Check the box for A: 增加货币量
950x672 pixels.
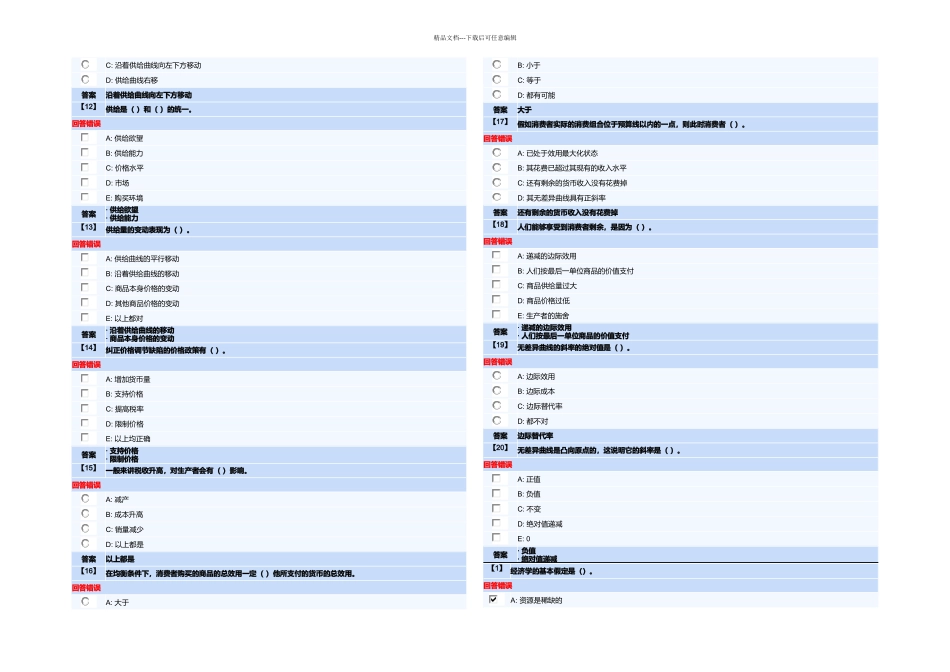(x=85, y=378)
